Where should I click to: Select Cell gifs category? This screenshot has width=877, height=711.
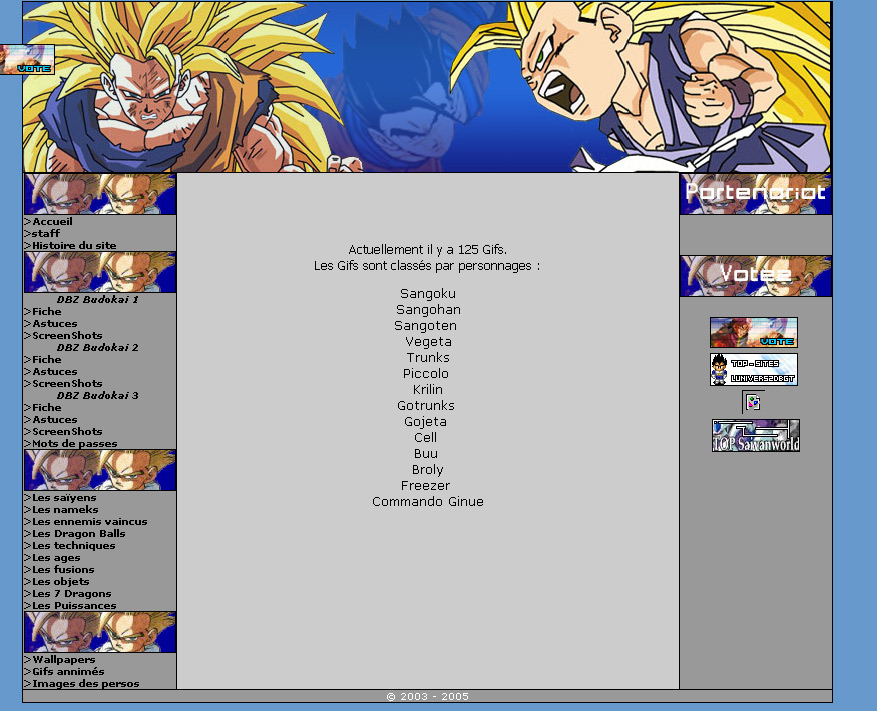(x=426, y=437)
